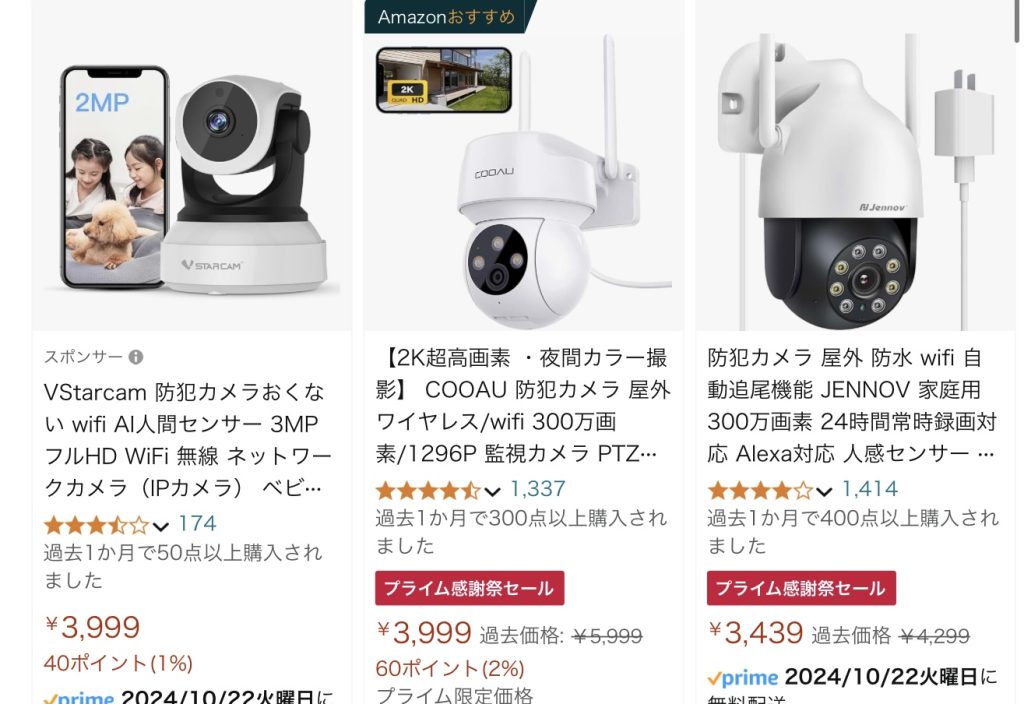Open the VStarcam 防犯カメラ title link

[188, 440]
